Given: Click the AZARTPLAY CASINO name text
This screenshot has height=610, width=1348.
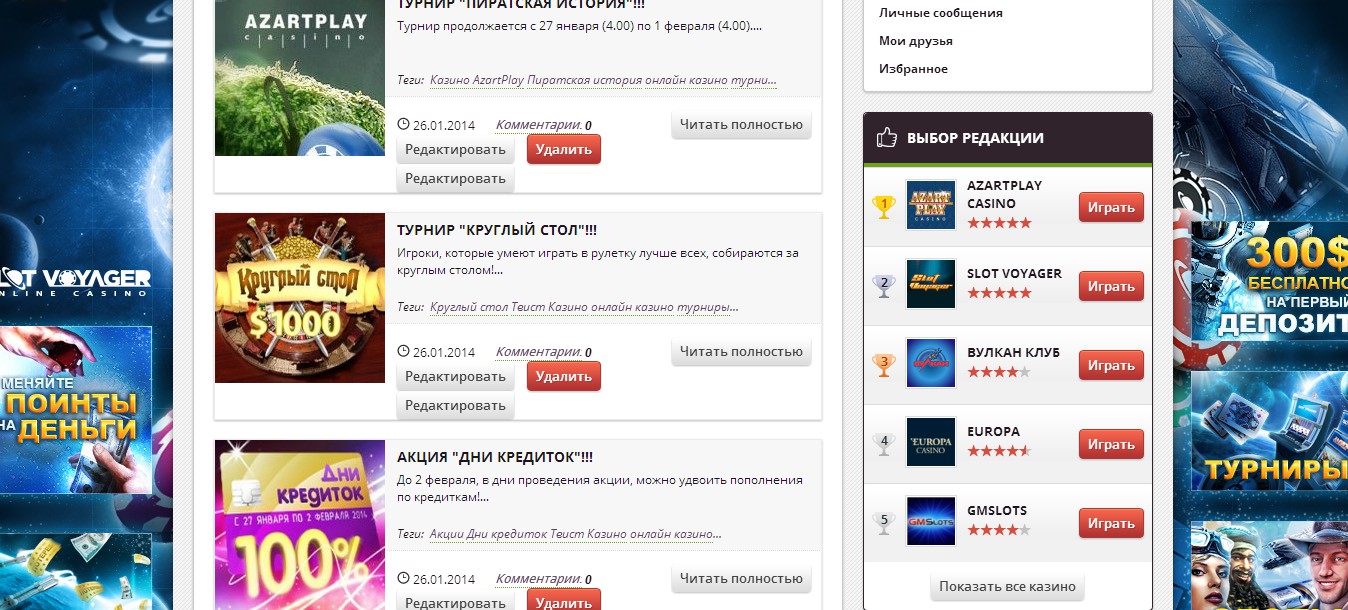Looking at the screenshot, I should tap(1004, 194).
